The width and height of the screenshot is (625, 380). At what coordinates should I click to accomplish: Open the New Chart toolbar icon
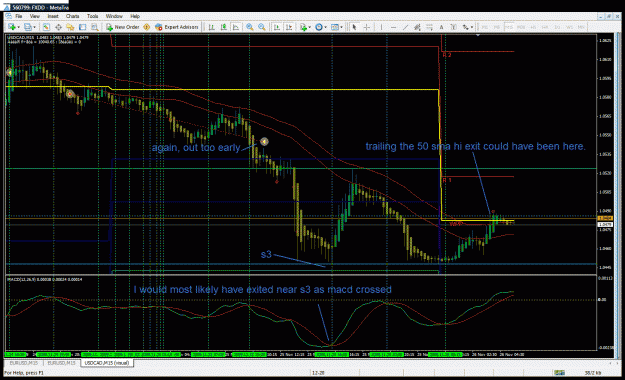12,27
